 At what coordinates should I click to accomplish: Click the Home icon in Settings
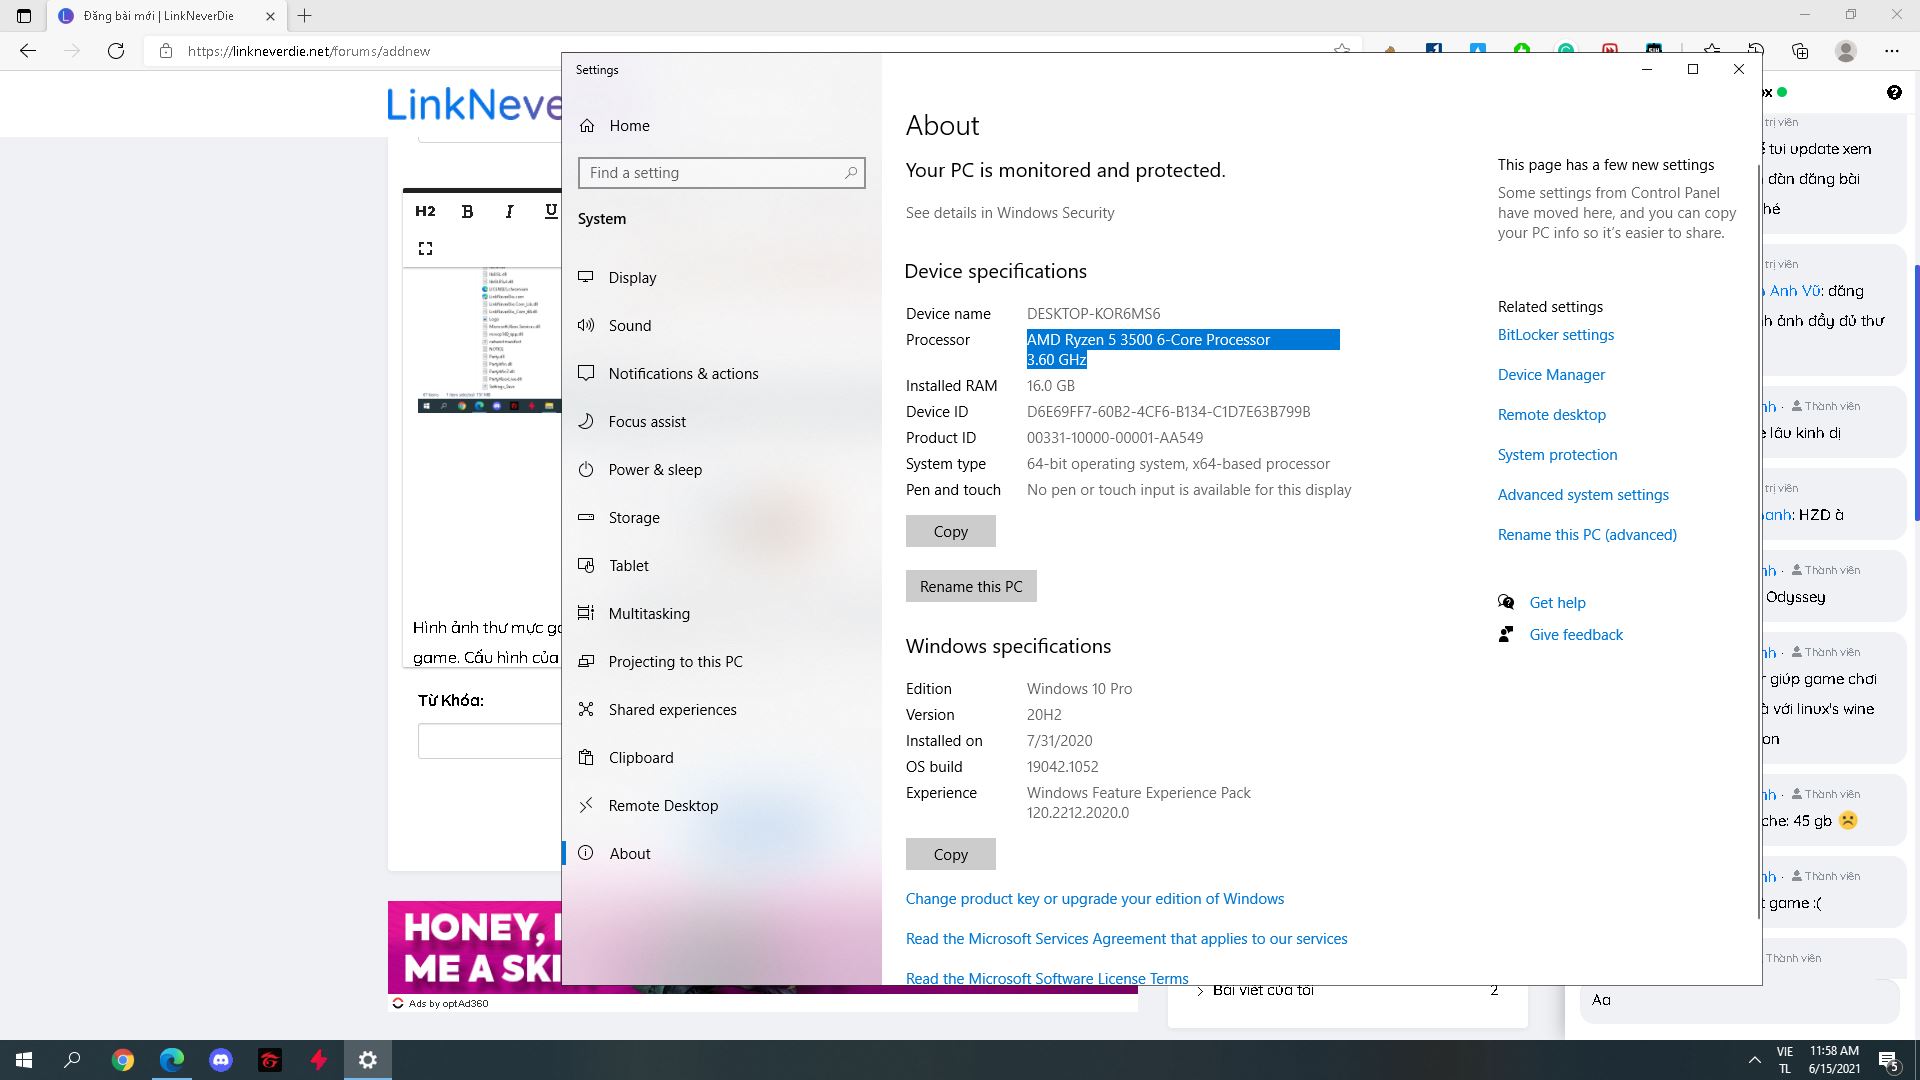click(587, 126)
